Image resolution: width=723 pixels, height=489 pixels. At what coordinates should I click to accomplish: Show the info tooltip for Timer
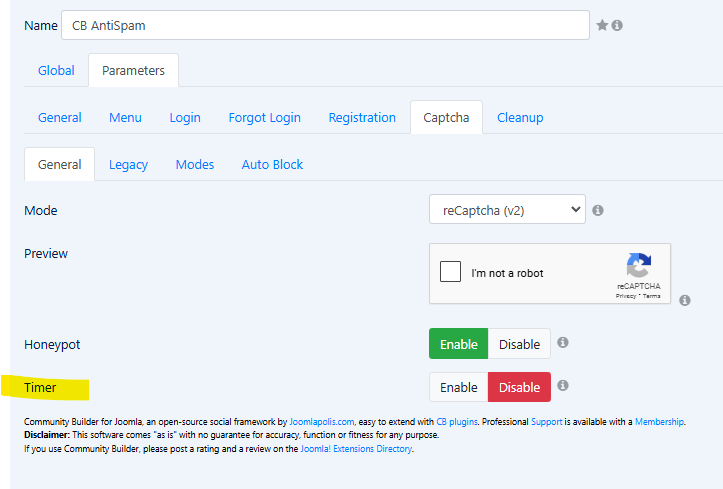click(x=563, y=385)
